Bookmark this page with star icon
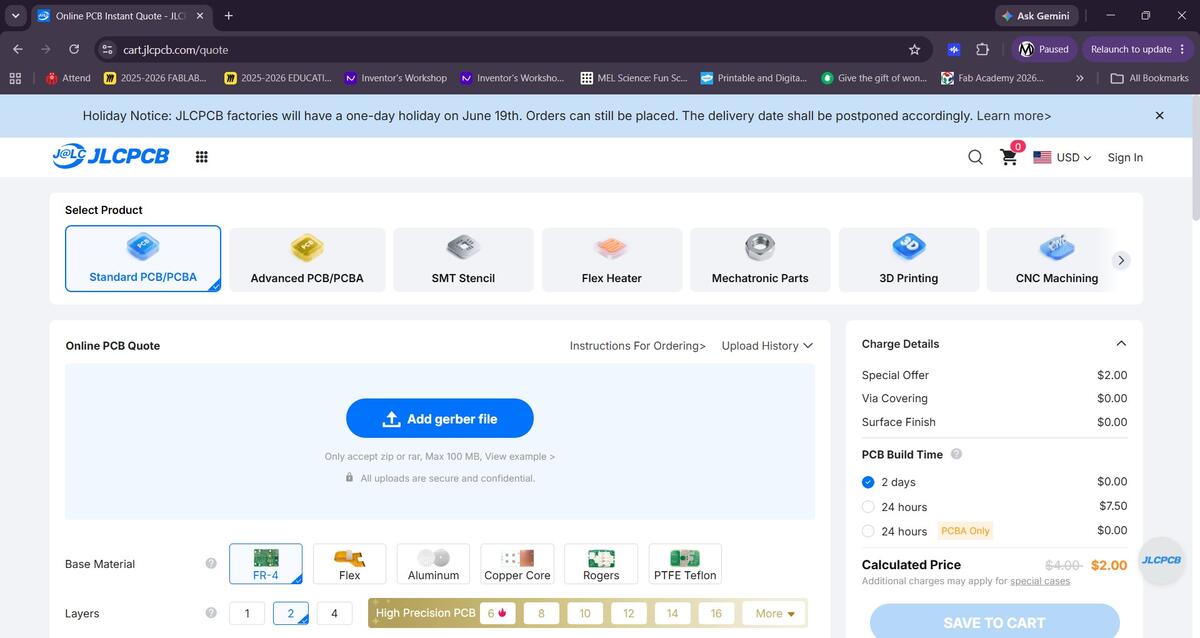This screenshot has width=1200, height=638. pyautogui.click(x=914, y=49)
